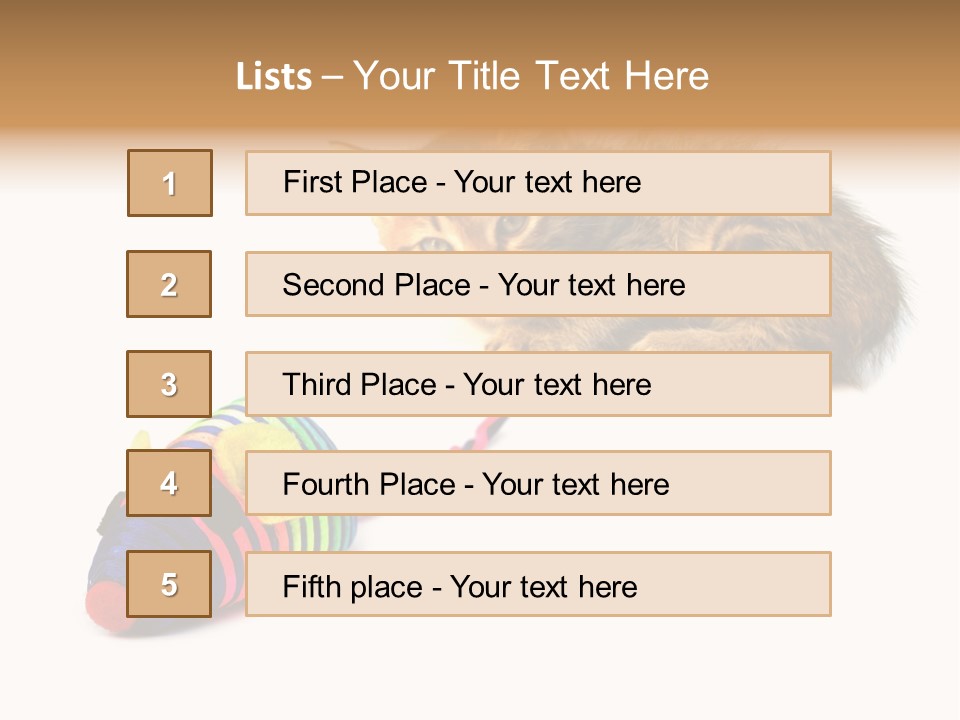960x720 pixels.
Task: Select the number 2 box
Action: 169,284
